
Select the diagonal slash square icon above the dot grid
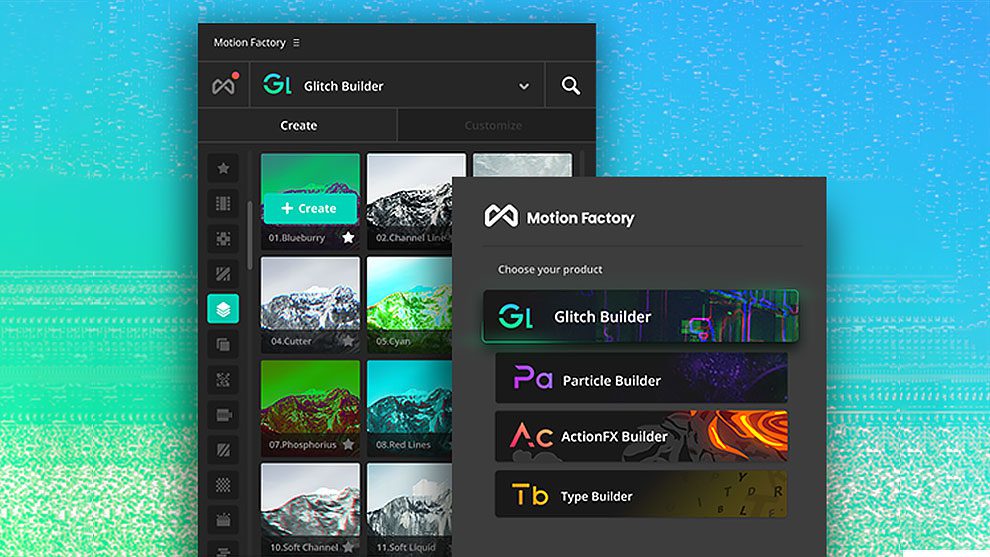click(223, 450)
